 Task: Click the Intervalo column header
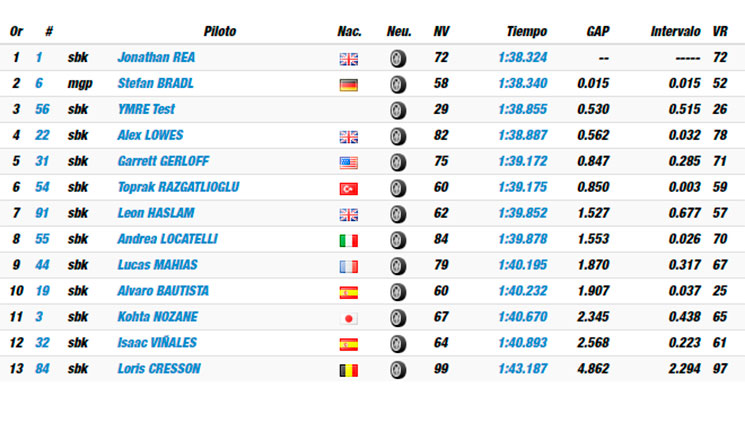[675, 31]
